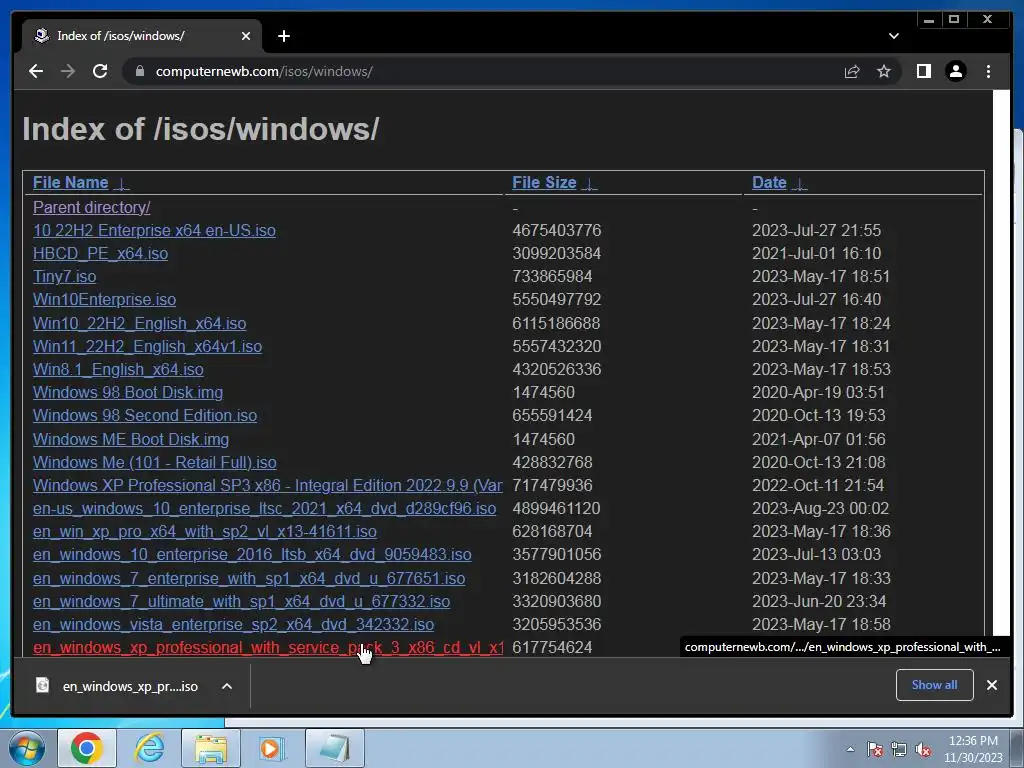Click en_windows_7_ultimate_with_sp1 iso link
The width and height of the screenshot is (1024, 768).
(x=241, y=601)
